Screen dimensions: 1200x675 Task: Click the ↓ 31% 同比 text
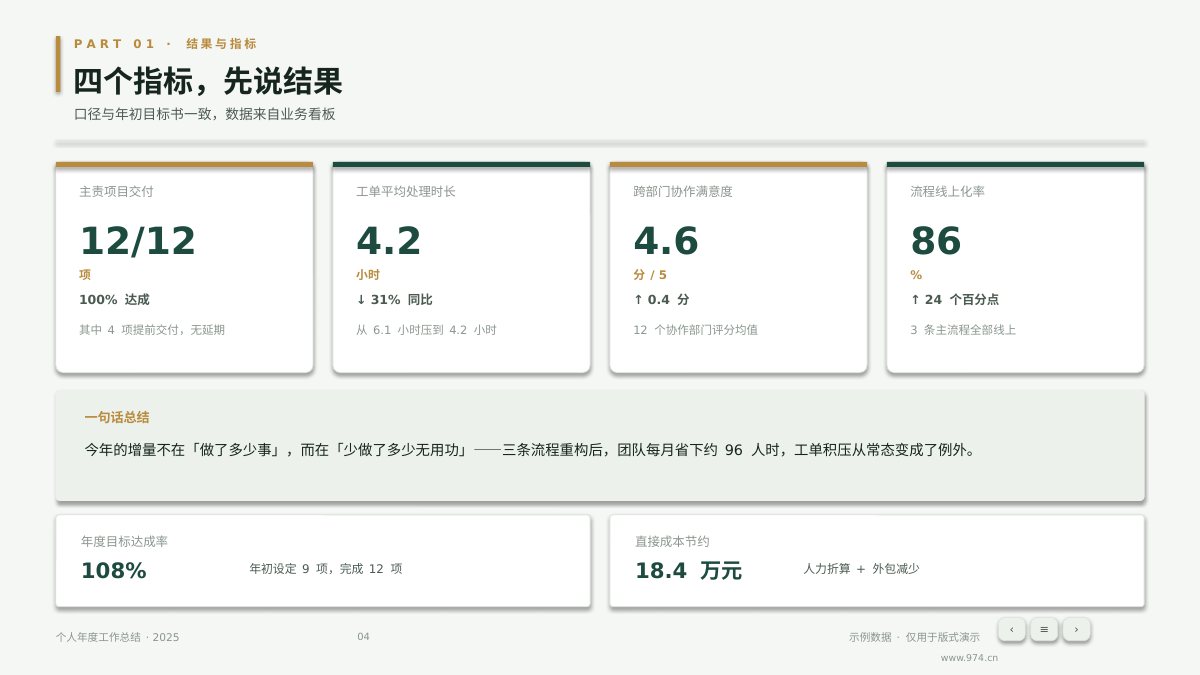394,299
